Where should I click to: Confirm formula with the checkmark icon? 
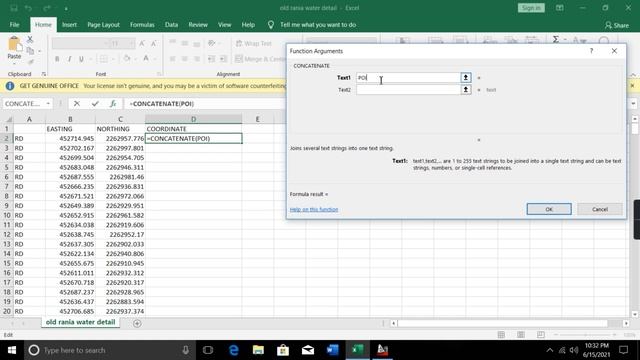[95, 104]
